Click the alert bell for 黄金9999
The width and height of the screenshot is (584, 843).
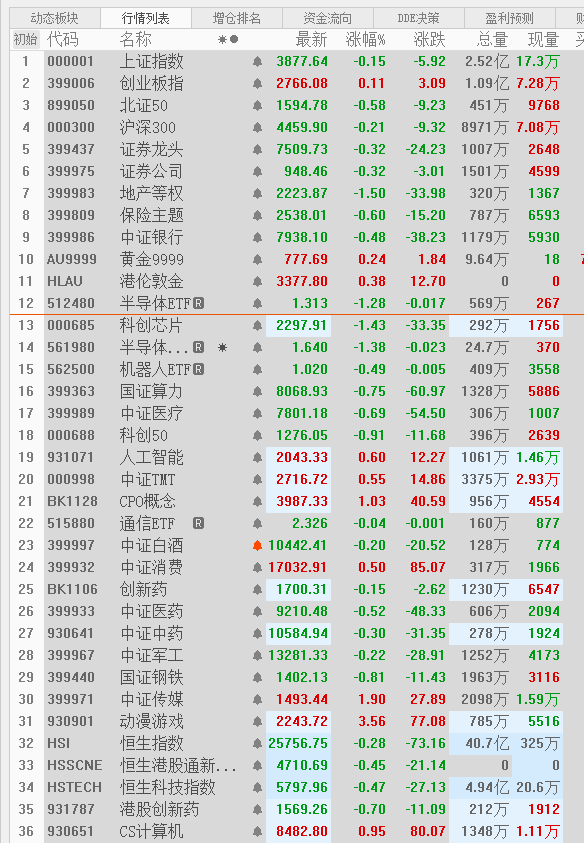pos(257,259)
